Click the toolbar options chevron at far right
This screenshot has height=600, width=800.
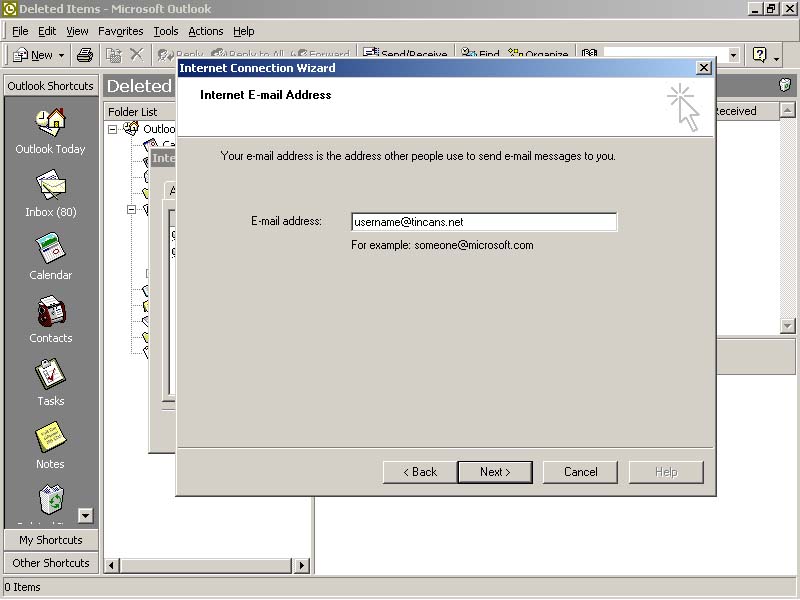776,59
